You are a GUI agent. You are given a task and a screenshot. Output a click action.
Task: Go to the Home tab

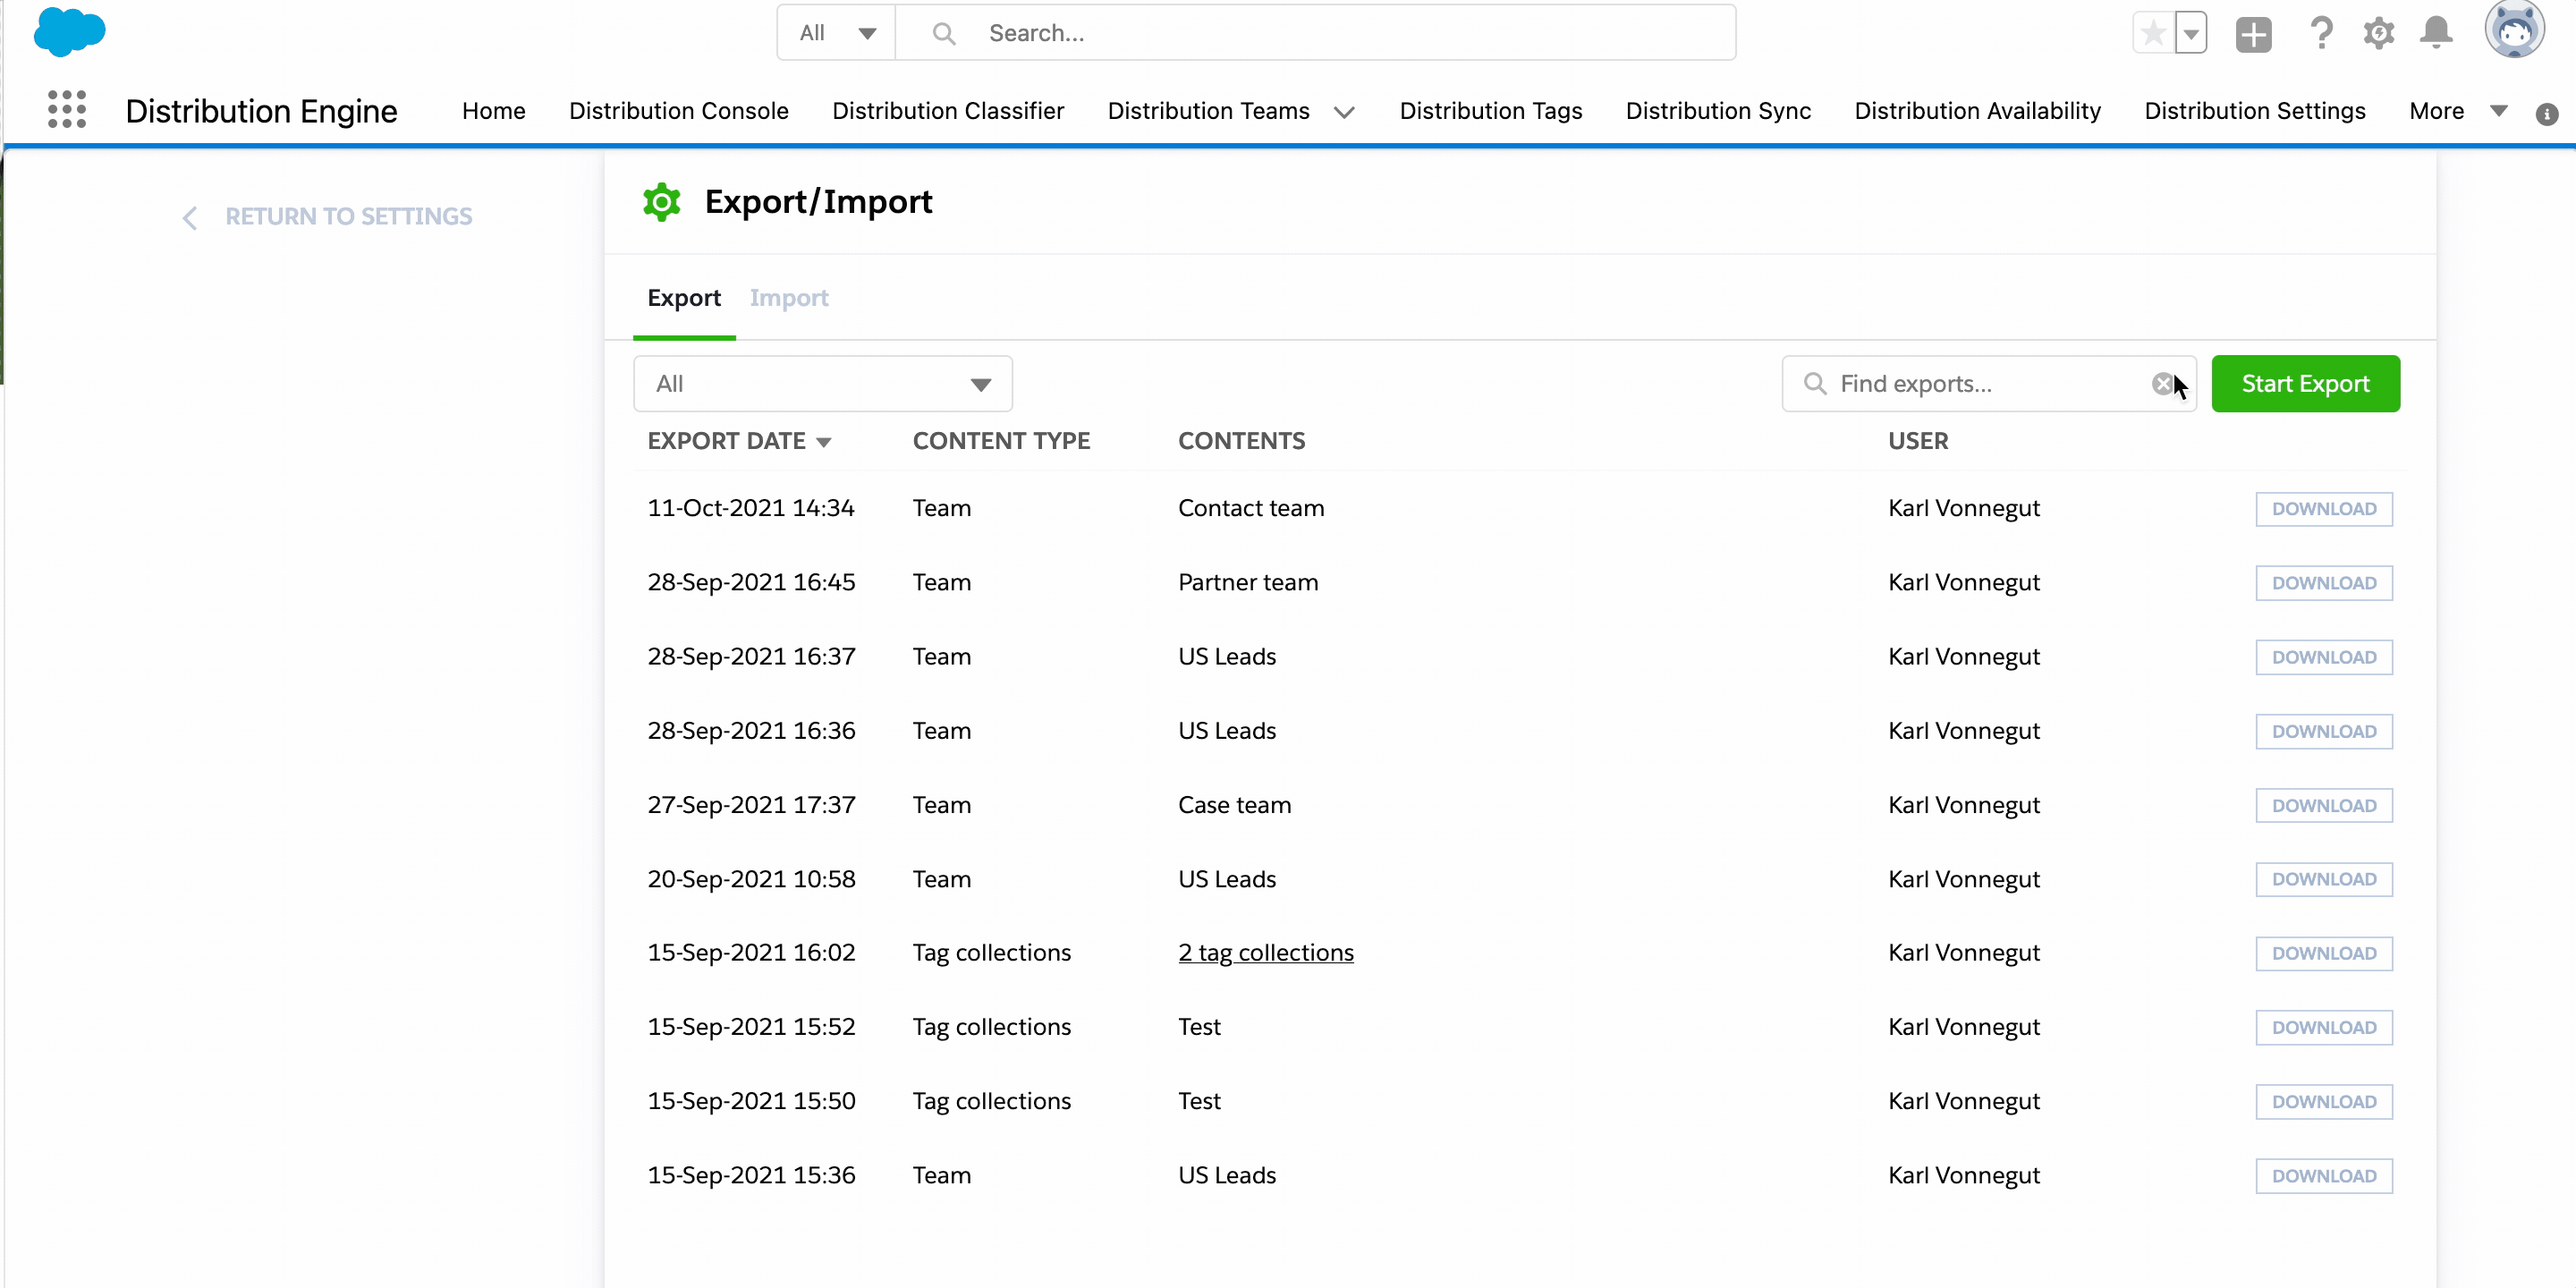494,111
